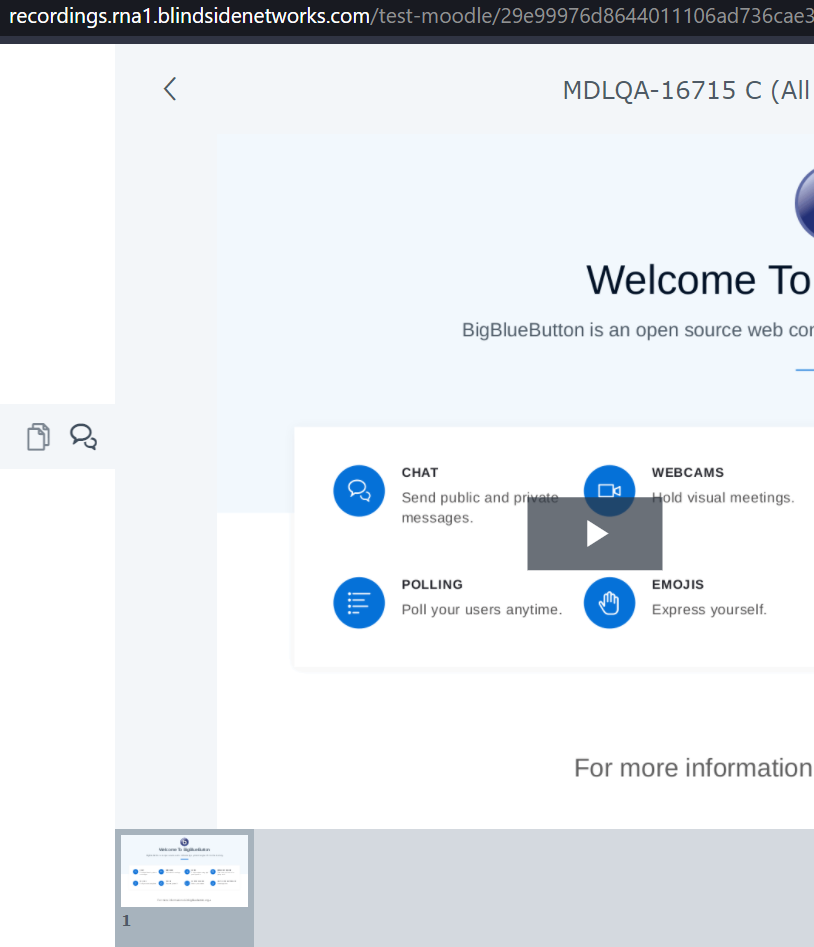Start playback with the center play button

(595, 534)
